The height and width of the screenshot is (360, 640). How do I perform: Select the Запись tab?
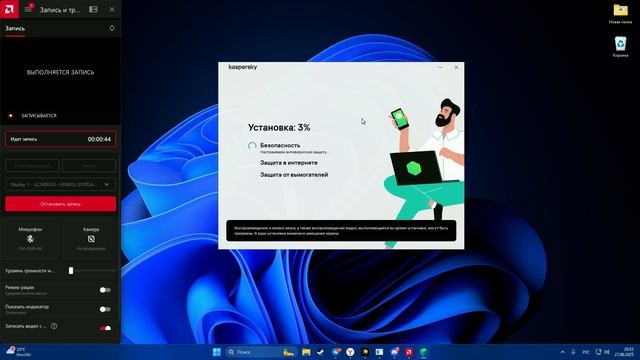(x=15, y=29)
